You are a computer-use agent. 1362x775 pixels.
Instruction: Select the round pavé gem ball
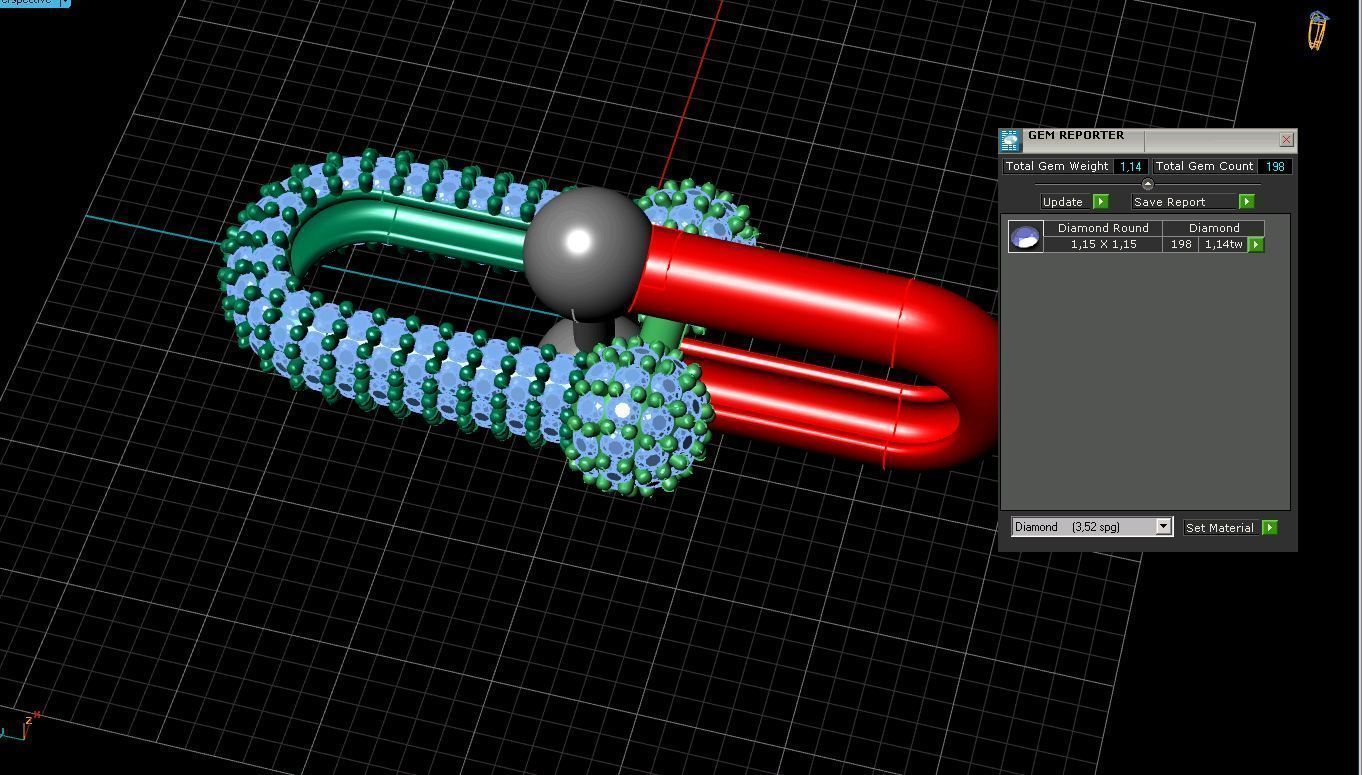click(x=637, y=417)
